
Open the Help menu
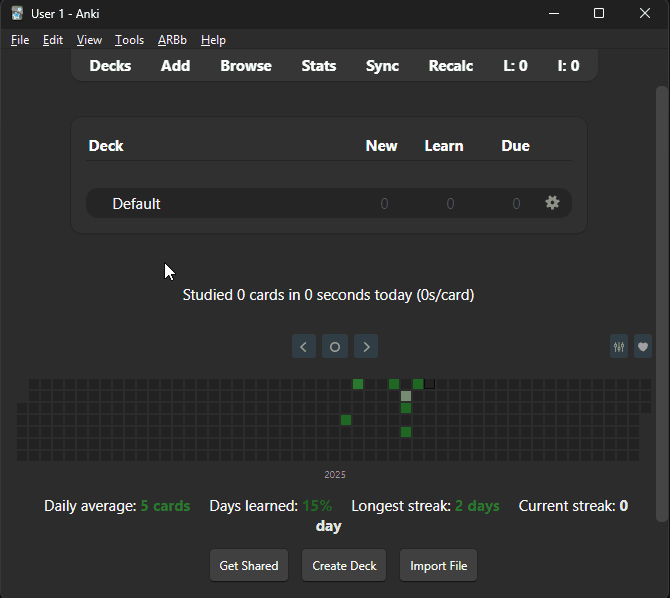point(213,40)
